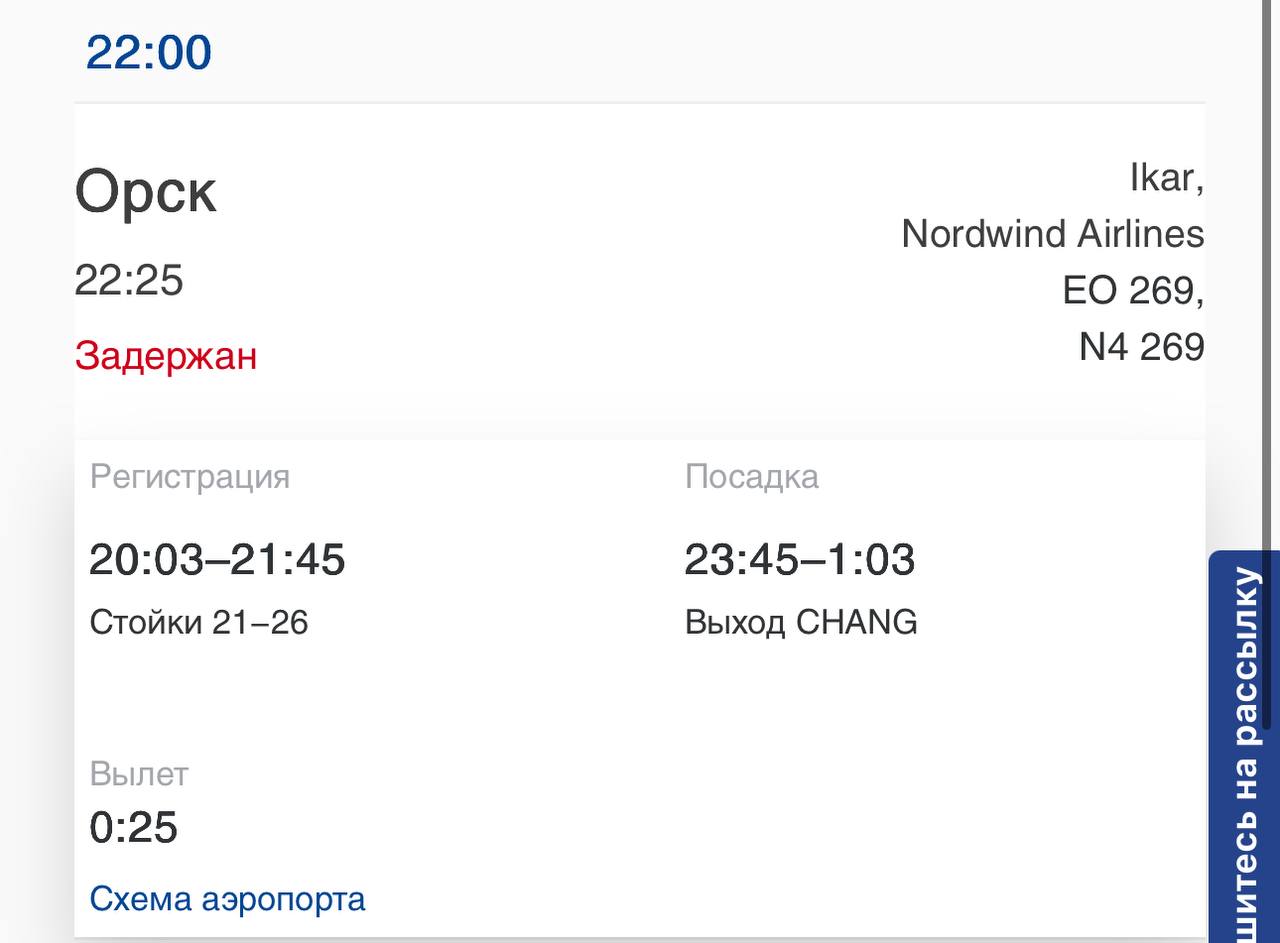Viewport: 1280px width, 943px height.
Task: Open the vertical рассылку subscription tab
Action: click(1244, 747)
